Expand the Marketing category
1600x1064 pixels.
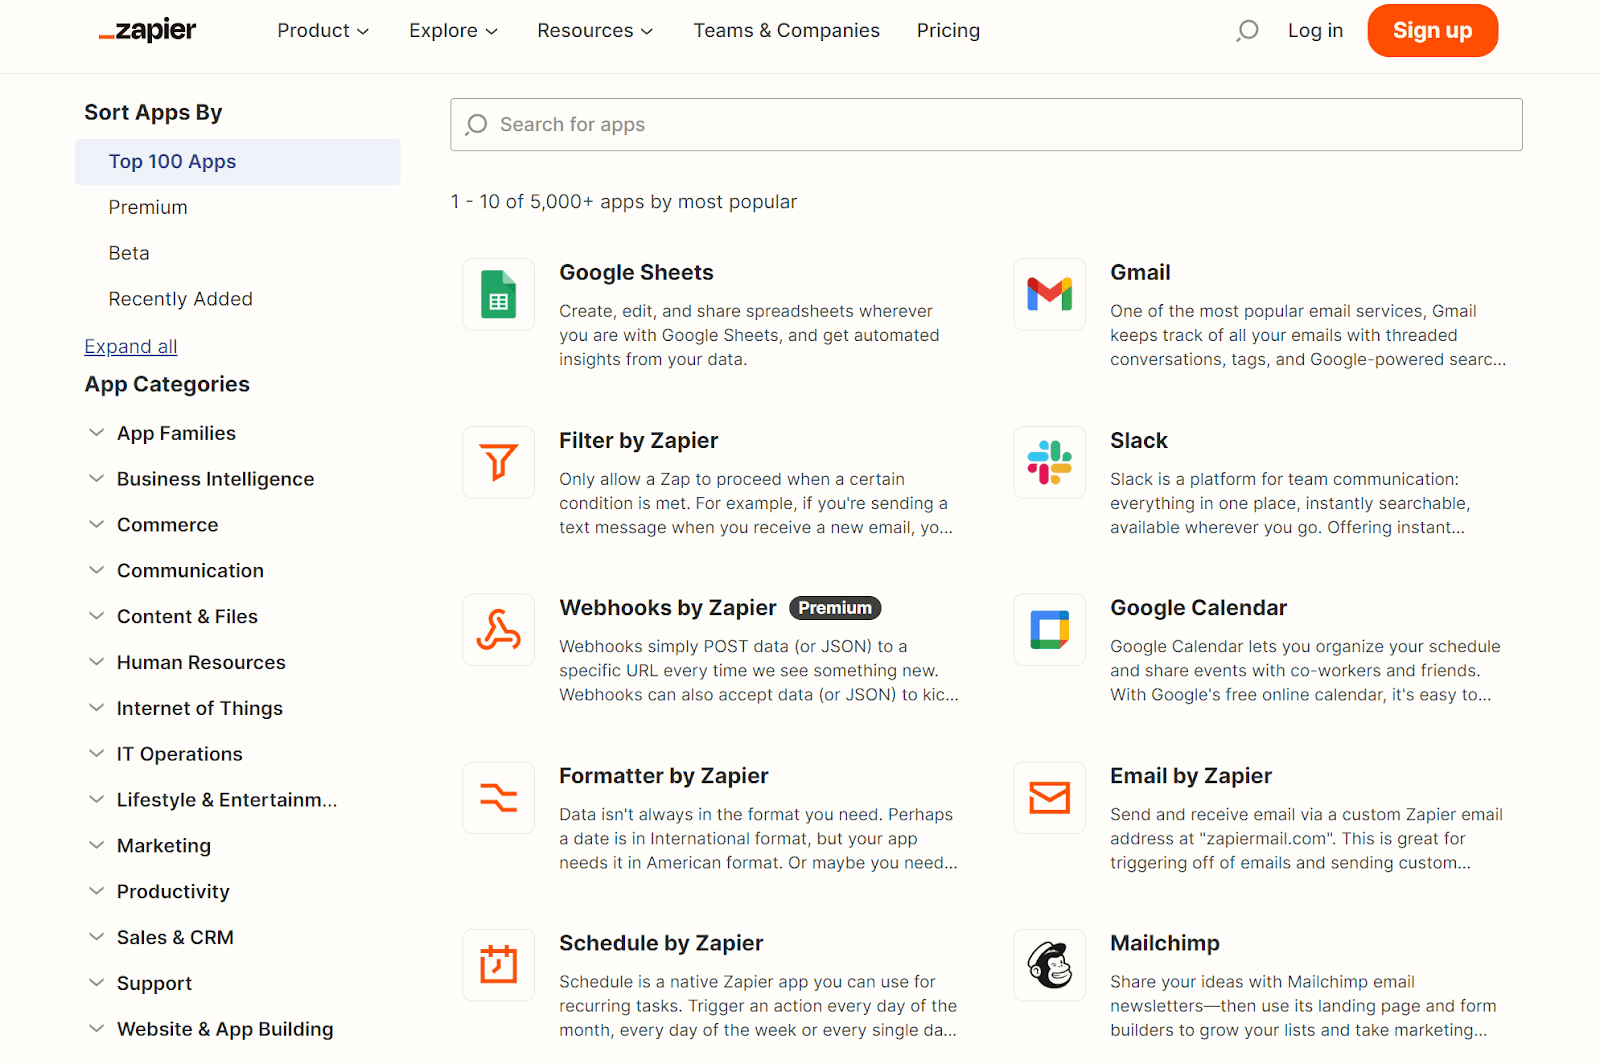164,846
